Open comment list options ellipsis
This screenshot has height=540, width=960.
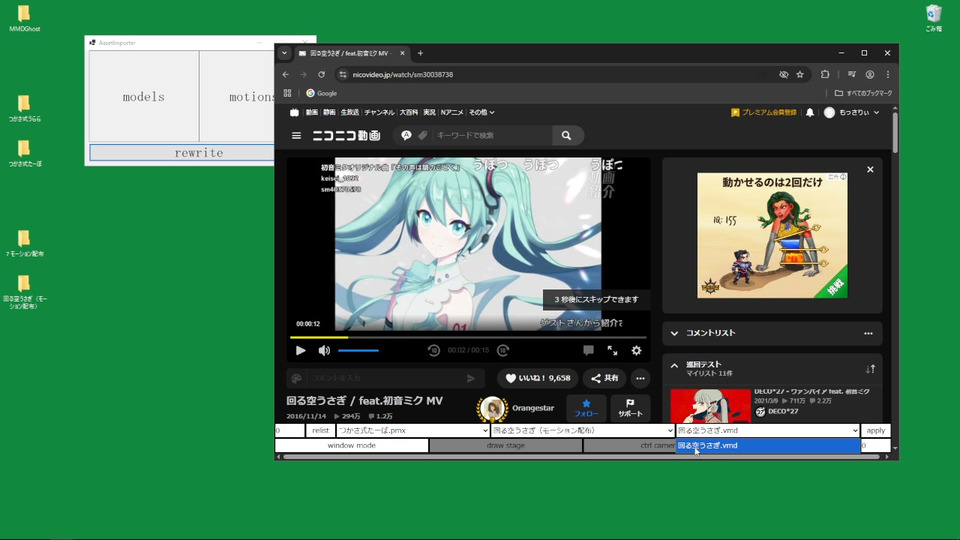[868, 334]
